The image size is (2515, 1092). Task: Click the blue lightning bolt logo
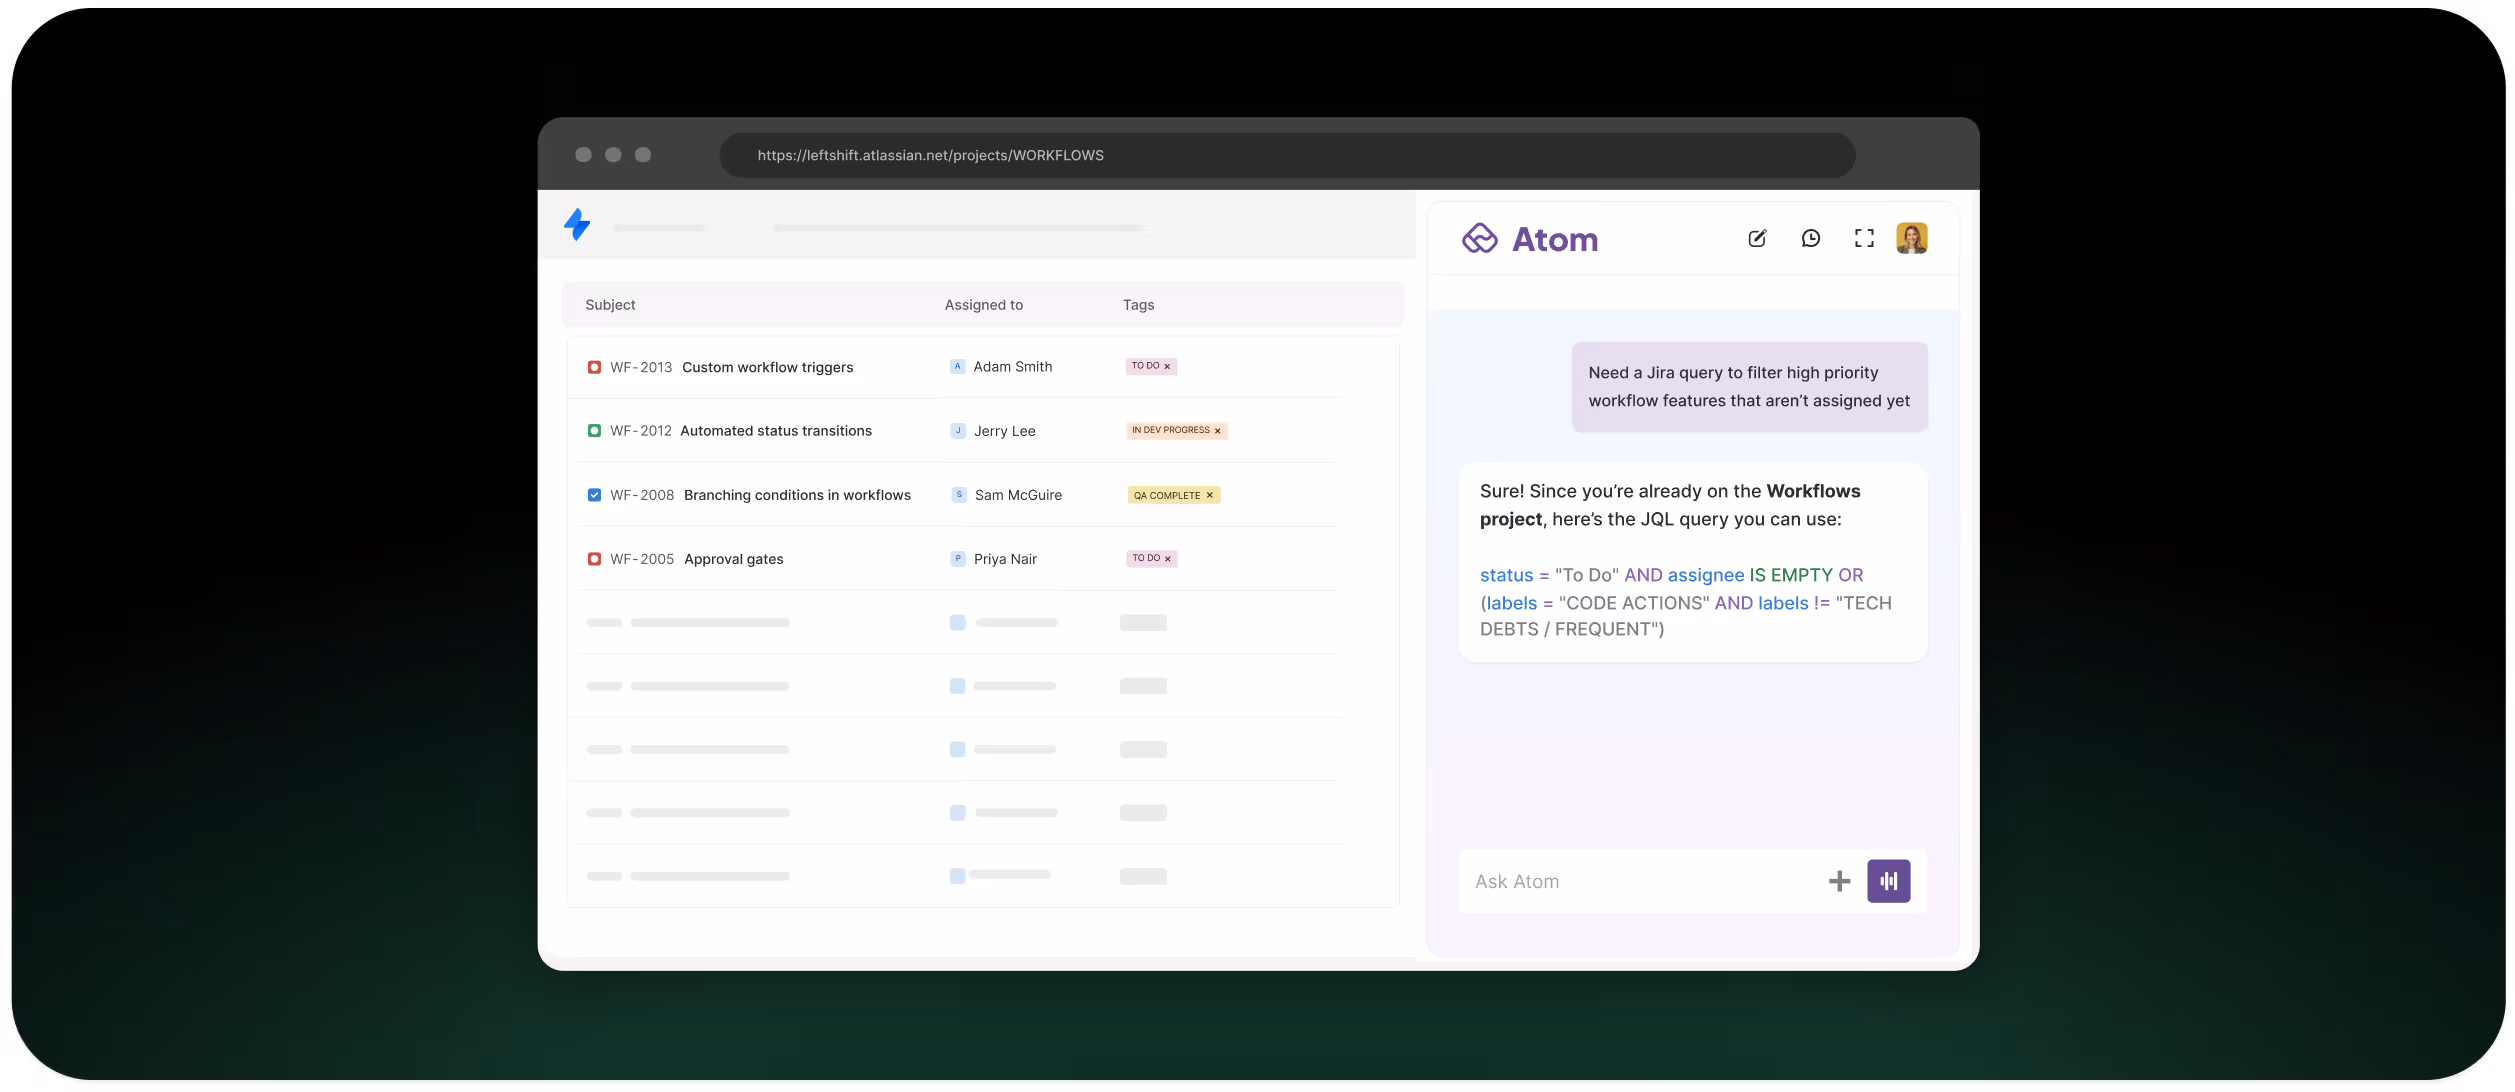pos(577,224)
